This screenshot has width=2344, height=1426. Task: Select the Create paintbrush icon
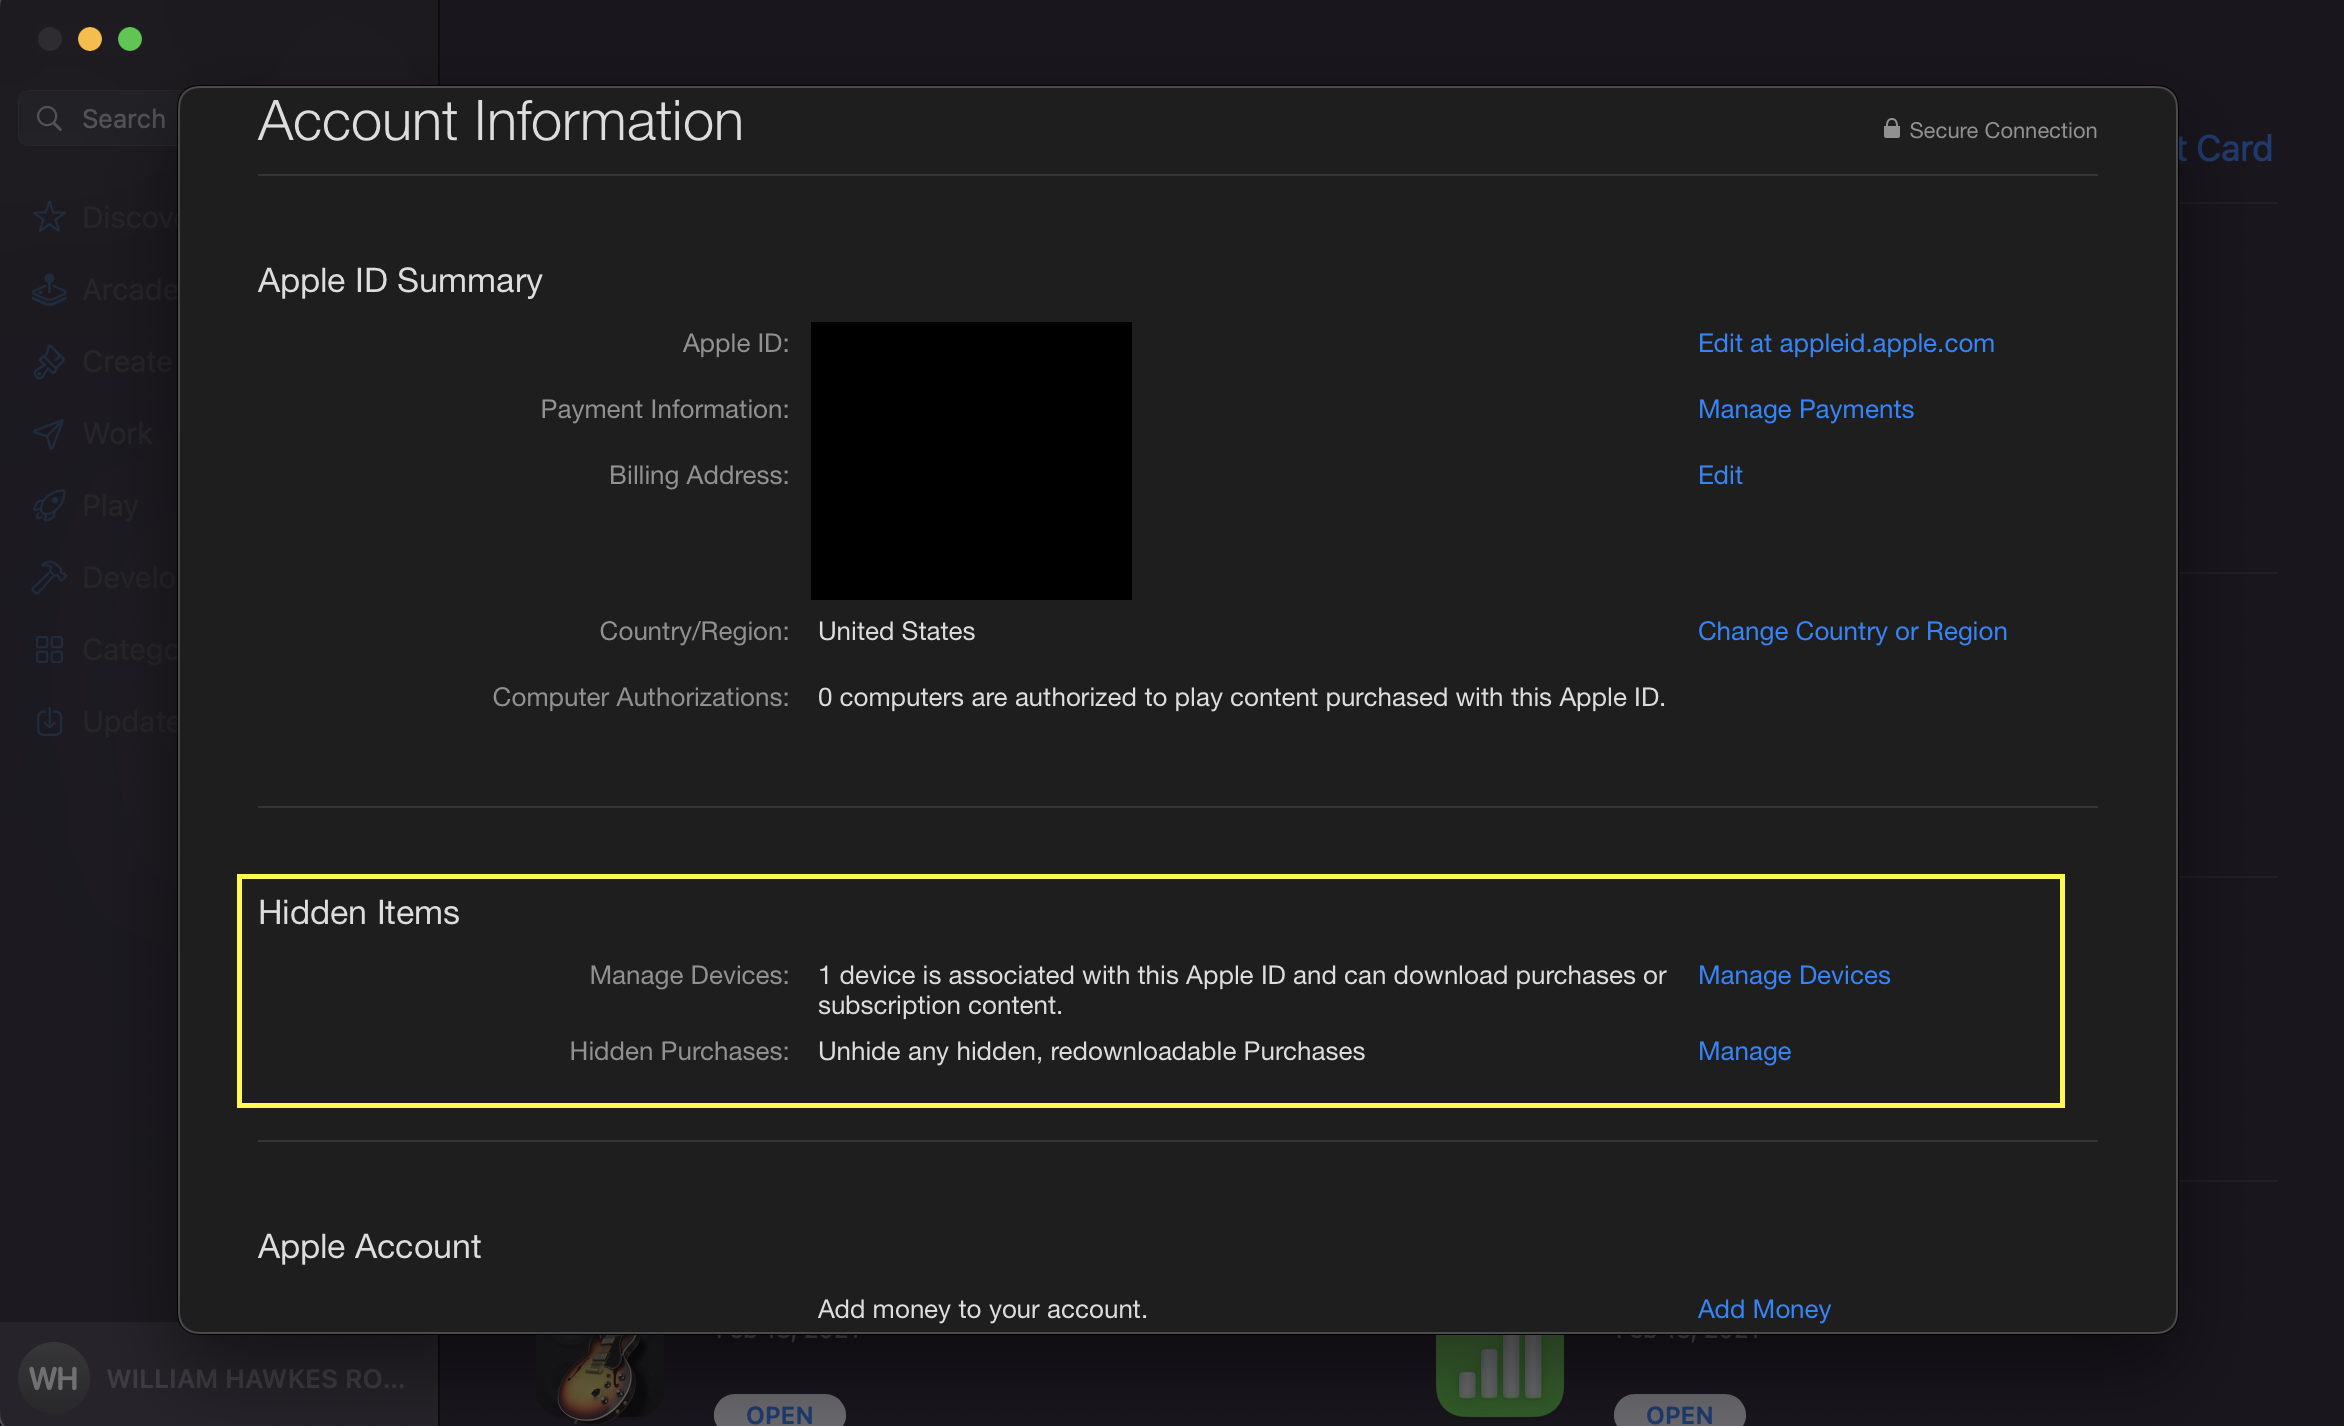point(49,362)
